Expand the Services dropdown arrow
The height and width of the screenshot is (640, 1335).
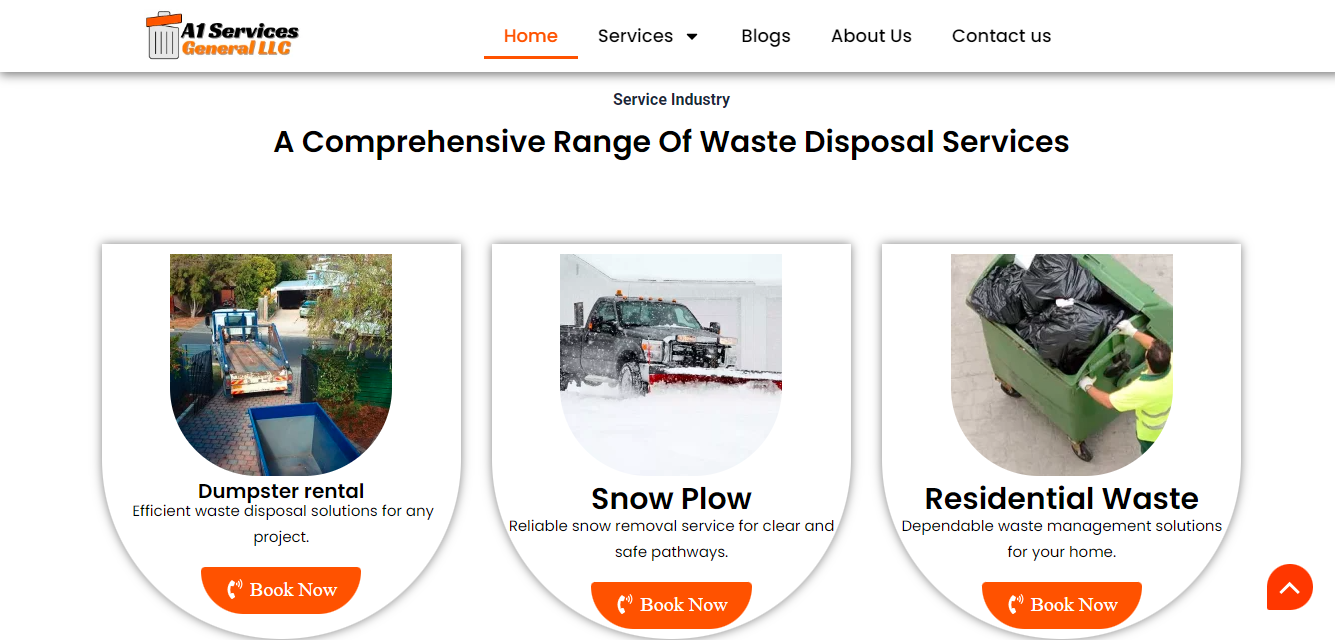691,37
